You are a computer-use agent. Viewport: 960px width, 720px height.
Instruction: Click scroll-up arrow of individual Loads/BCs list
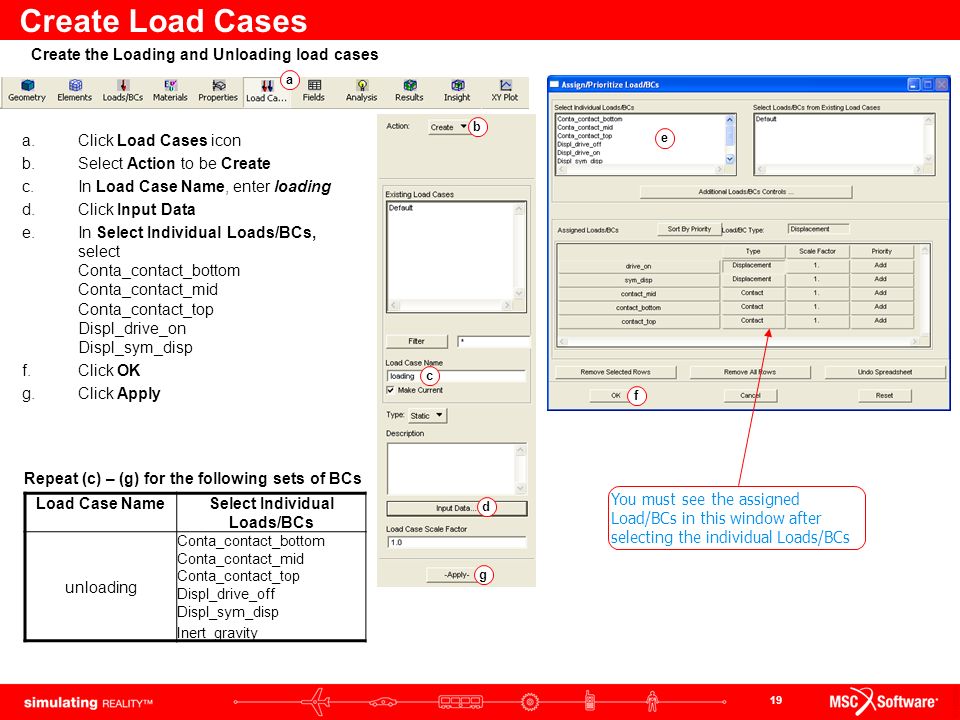pos(730,119)
